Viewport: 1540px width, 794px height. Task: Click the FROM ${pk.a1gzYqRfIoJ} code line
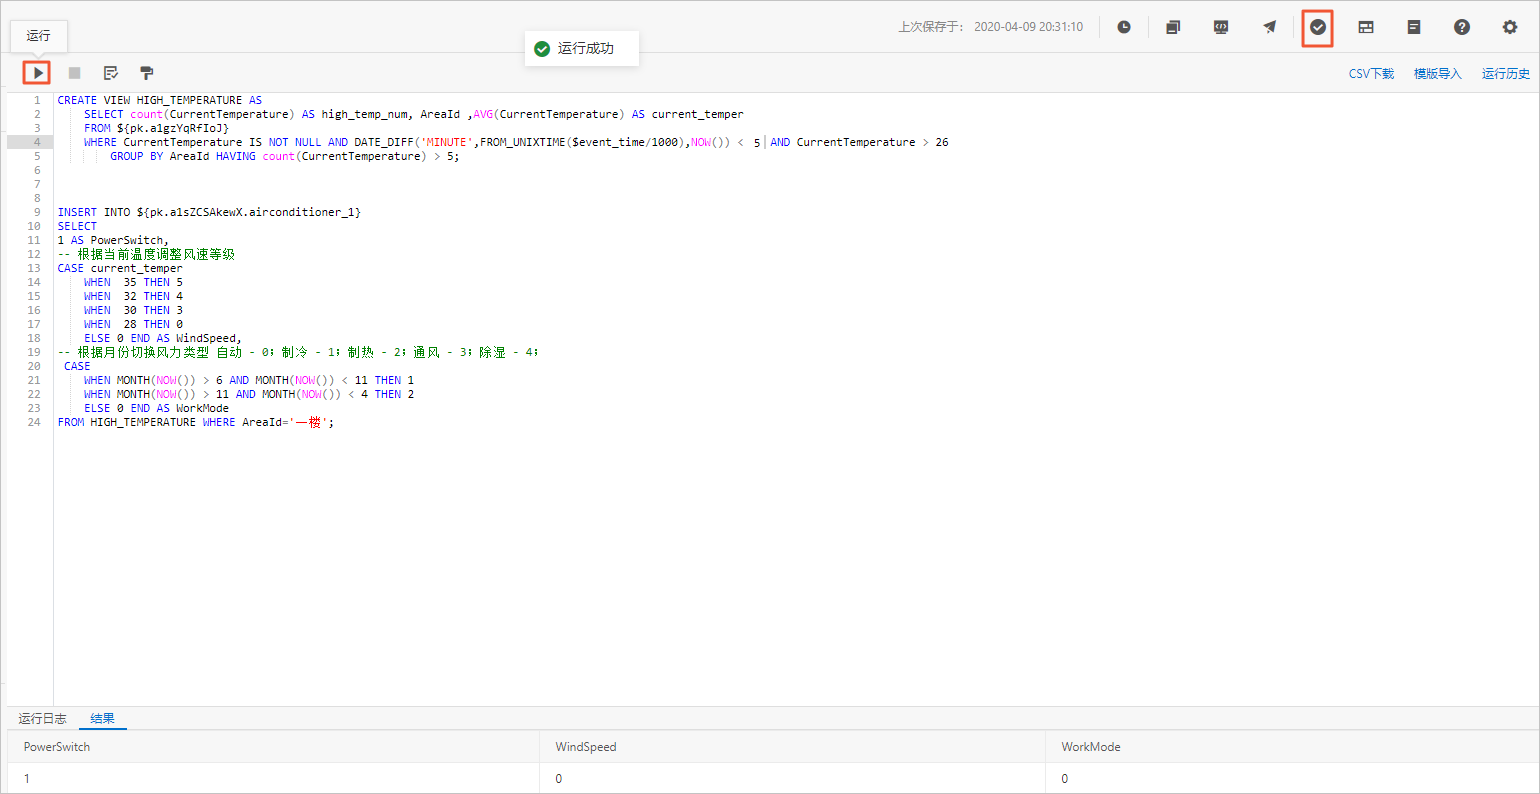click(x=156, y=128)
